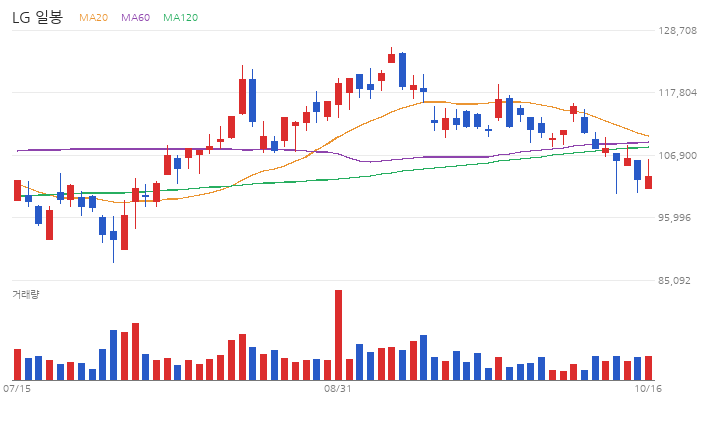Click the LG 일봉 chart title
Viewport: 720px width, 440px height.
tap(37, 17)
